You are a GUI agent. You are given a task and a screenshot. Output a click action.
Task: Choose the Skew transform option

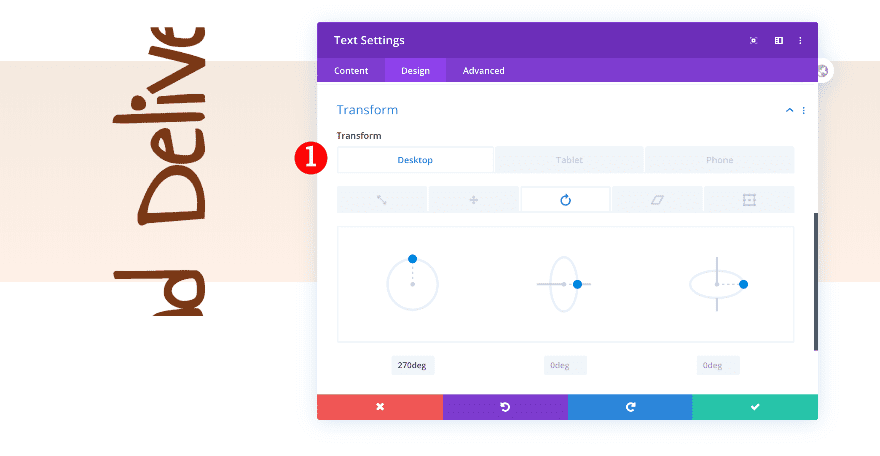pyautogui.click(x=657, y=200)
